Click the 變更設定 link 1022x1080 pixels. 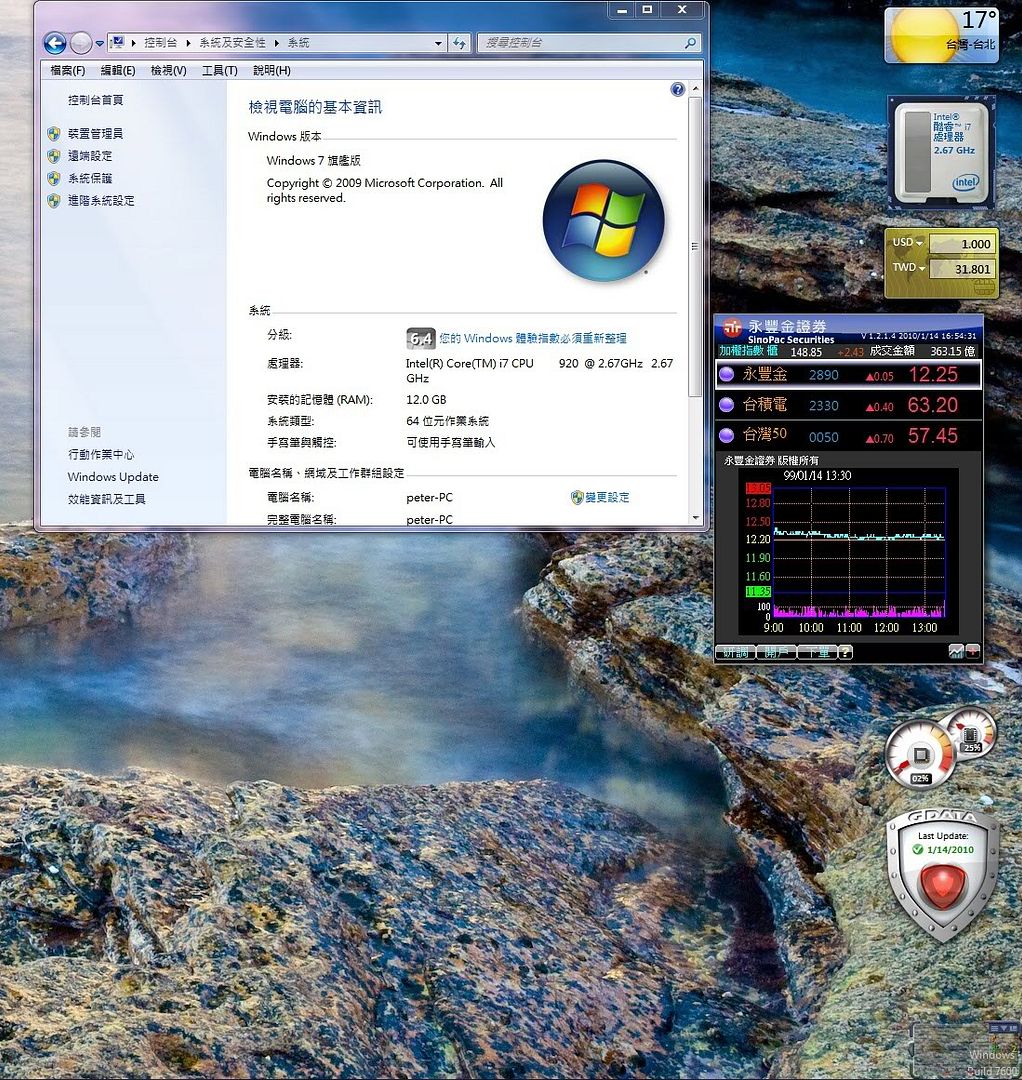tap(607, 497)
